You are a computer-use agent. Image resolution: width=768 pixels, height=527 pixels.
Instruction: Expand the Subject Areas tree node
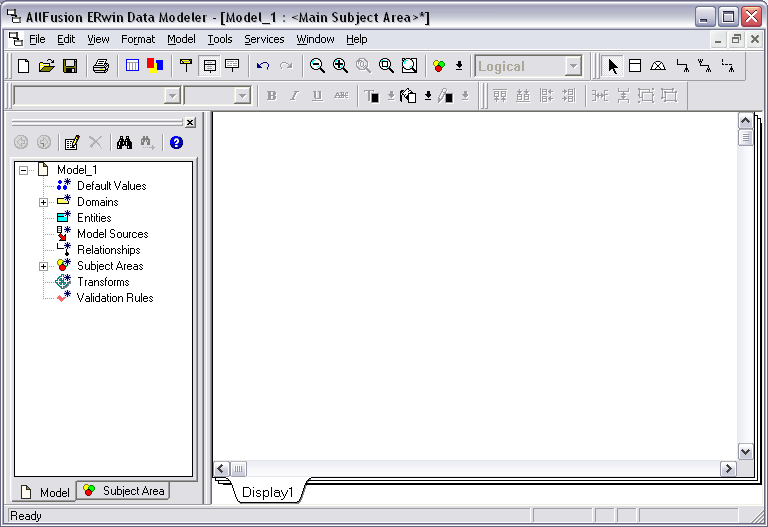(x=43, y=266)
